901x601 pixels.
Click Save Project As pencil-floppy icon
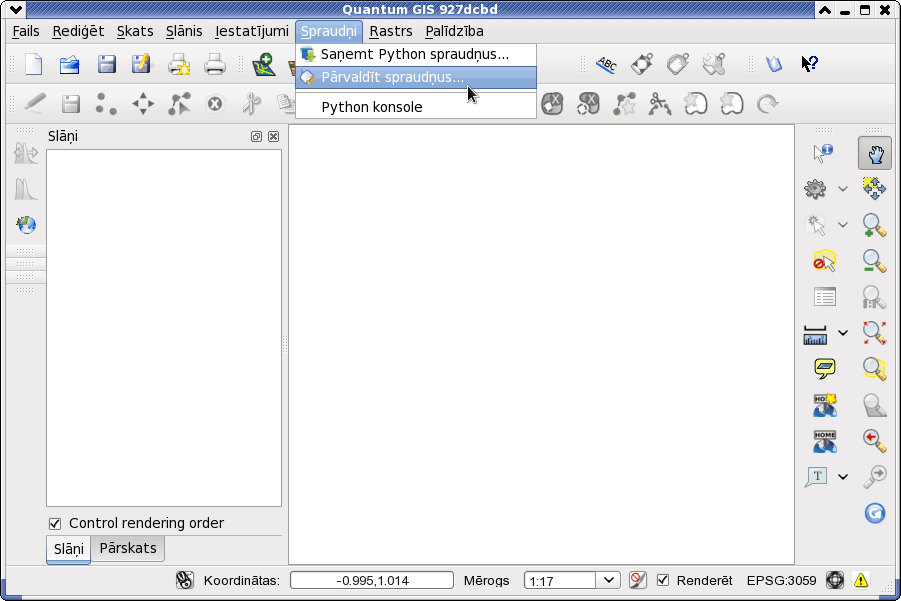[x=141, y=64]
